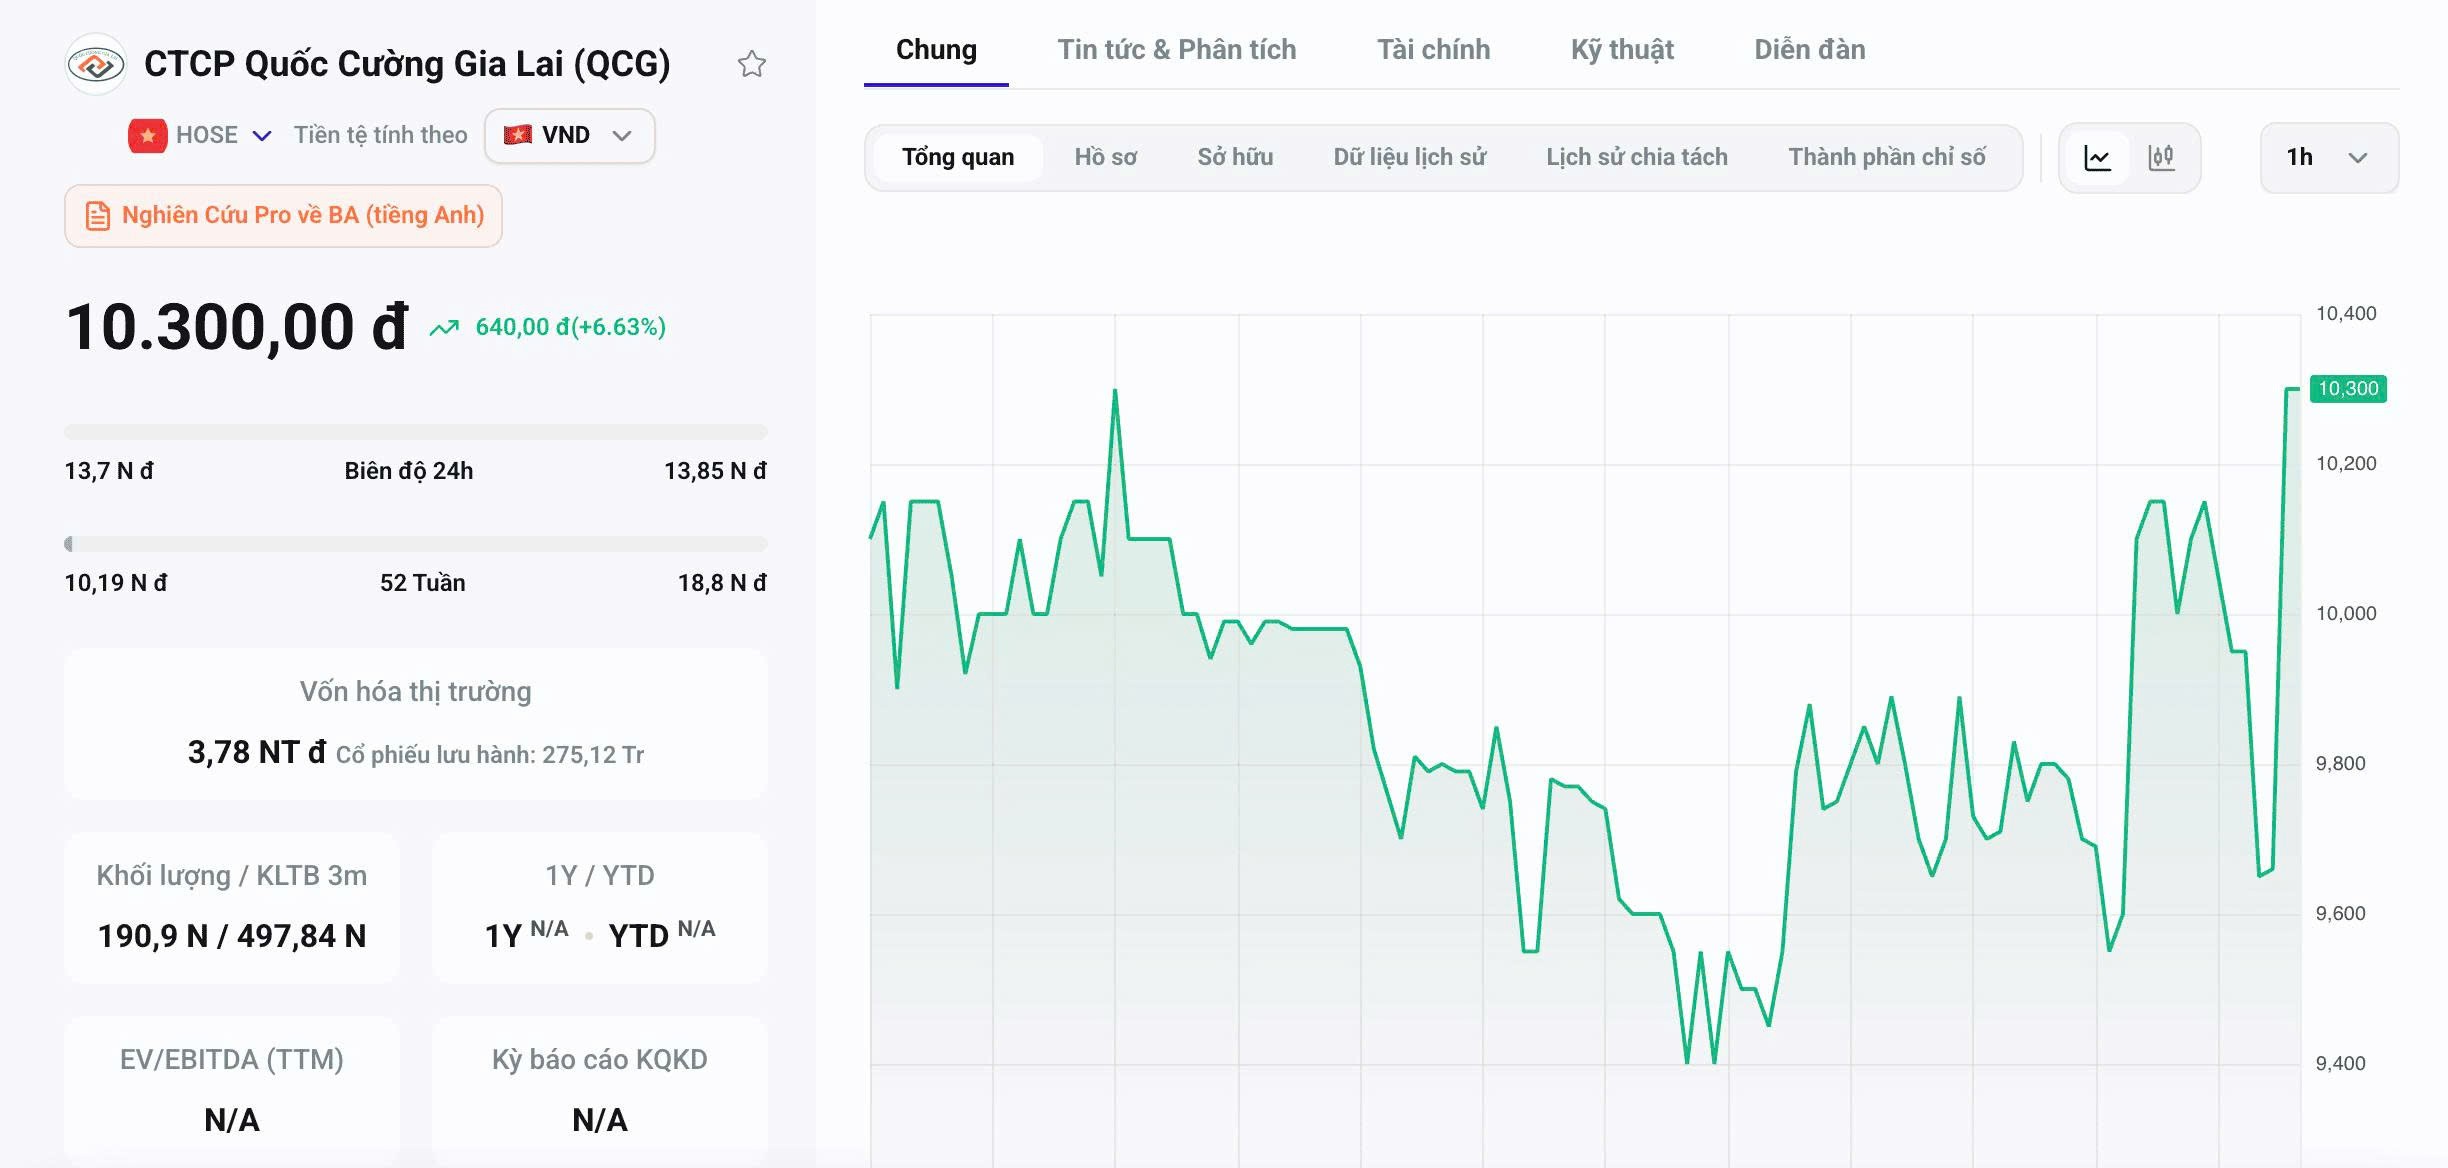Open Nghiên Cứu Pro về BA research

pyautogui.click(x=283, y=216)
